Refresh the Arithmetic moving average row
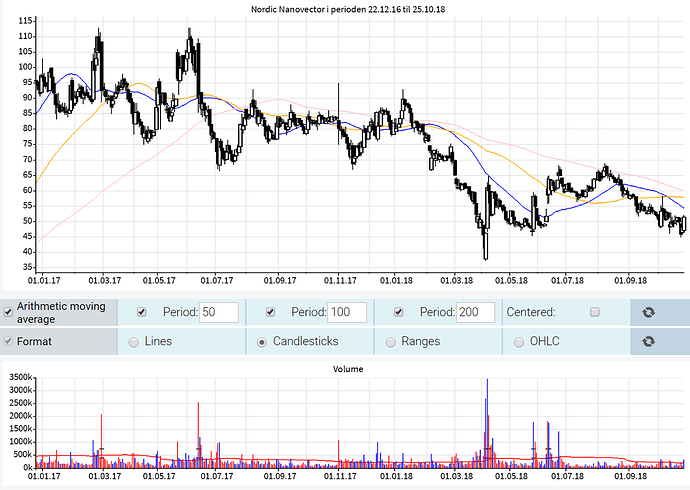Screen dimensions: 690x490 click(648, 312)
